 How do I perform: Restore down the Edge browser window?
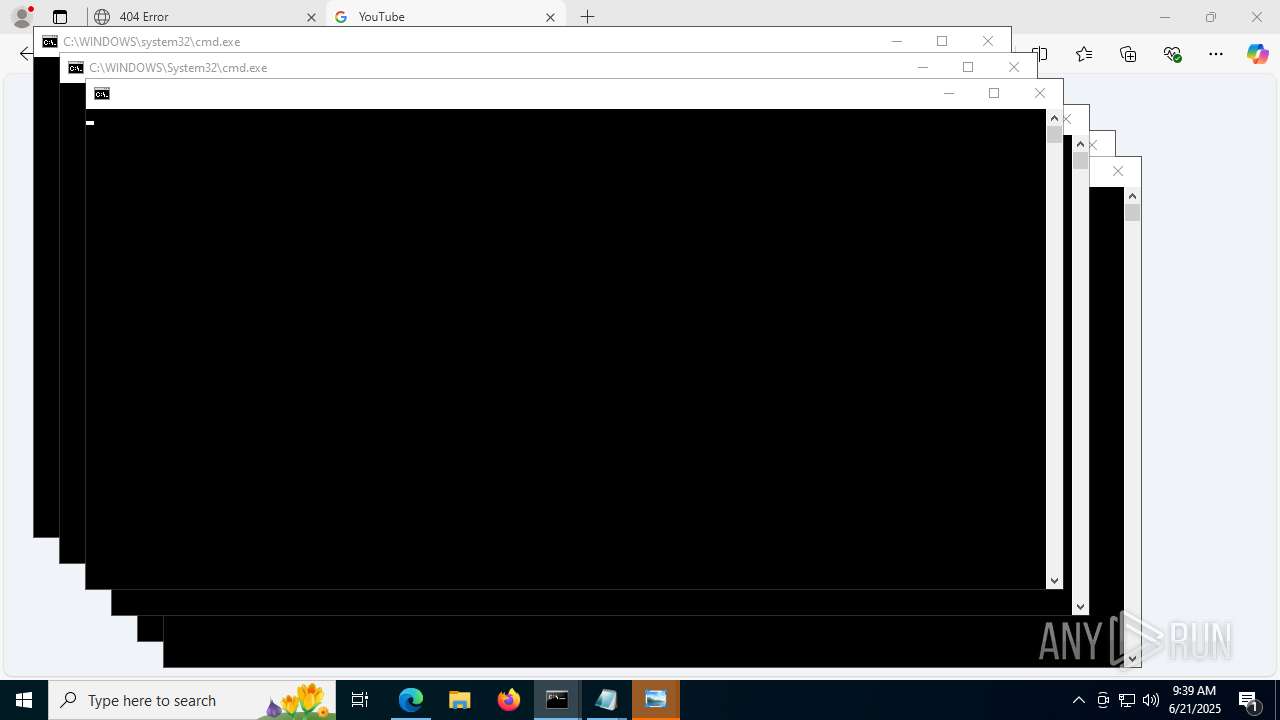coord(1210,17)
